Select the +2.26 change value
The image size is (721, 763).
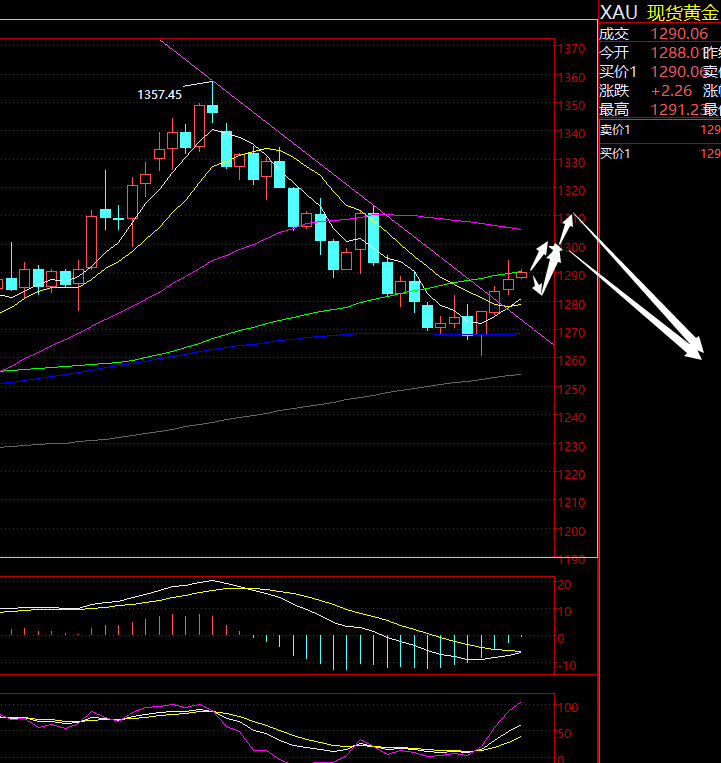671,91
